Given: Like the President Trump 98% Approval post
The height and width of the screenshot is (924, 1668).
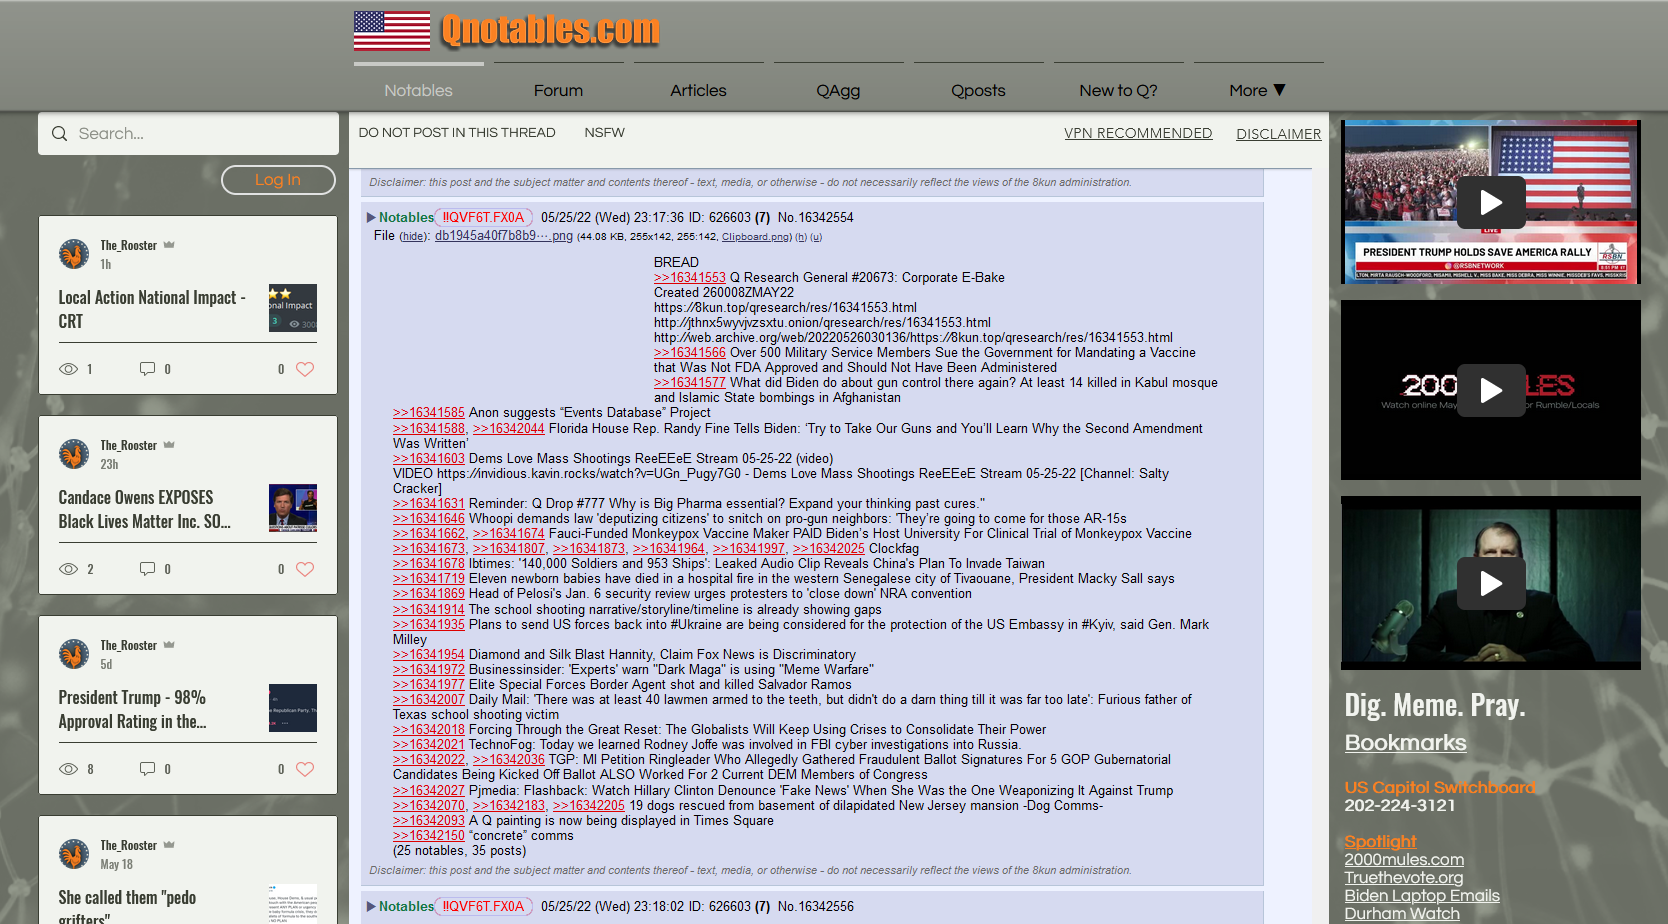Looking at the screenshot, I should point(305,769).
